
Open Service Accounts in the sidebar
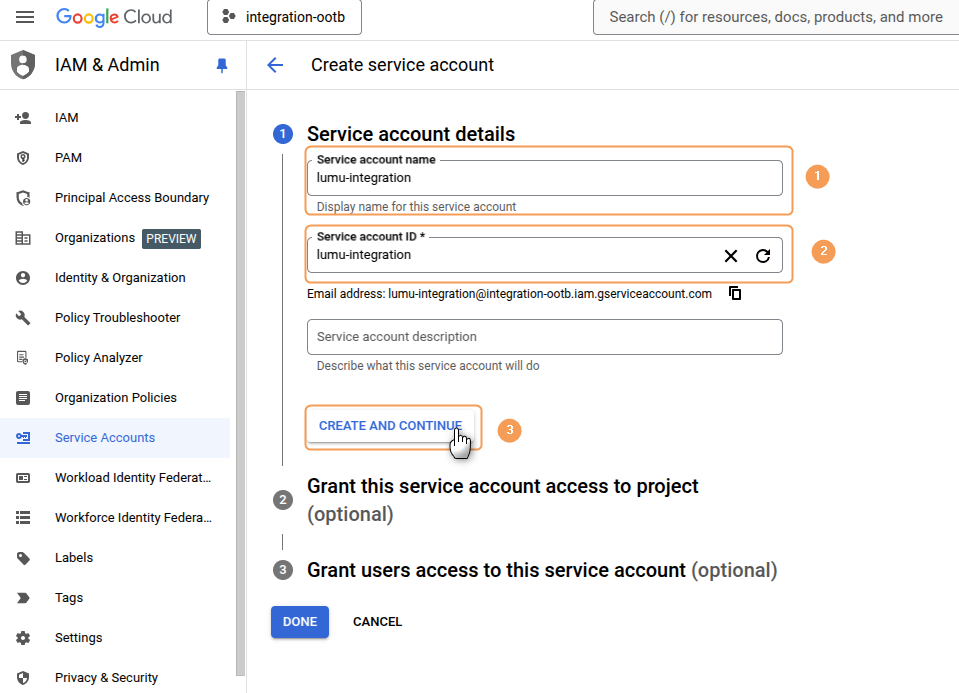click(x=105, y=438)
